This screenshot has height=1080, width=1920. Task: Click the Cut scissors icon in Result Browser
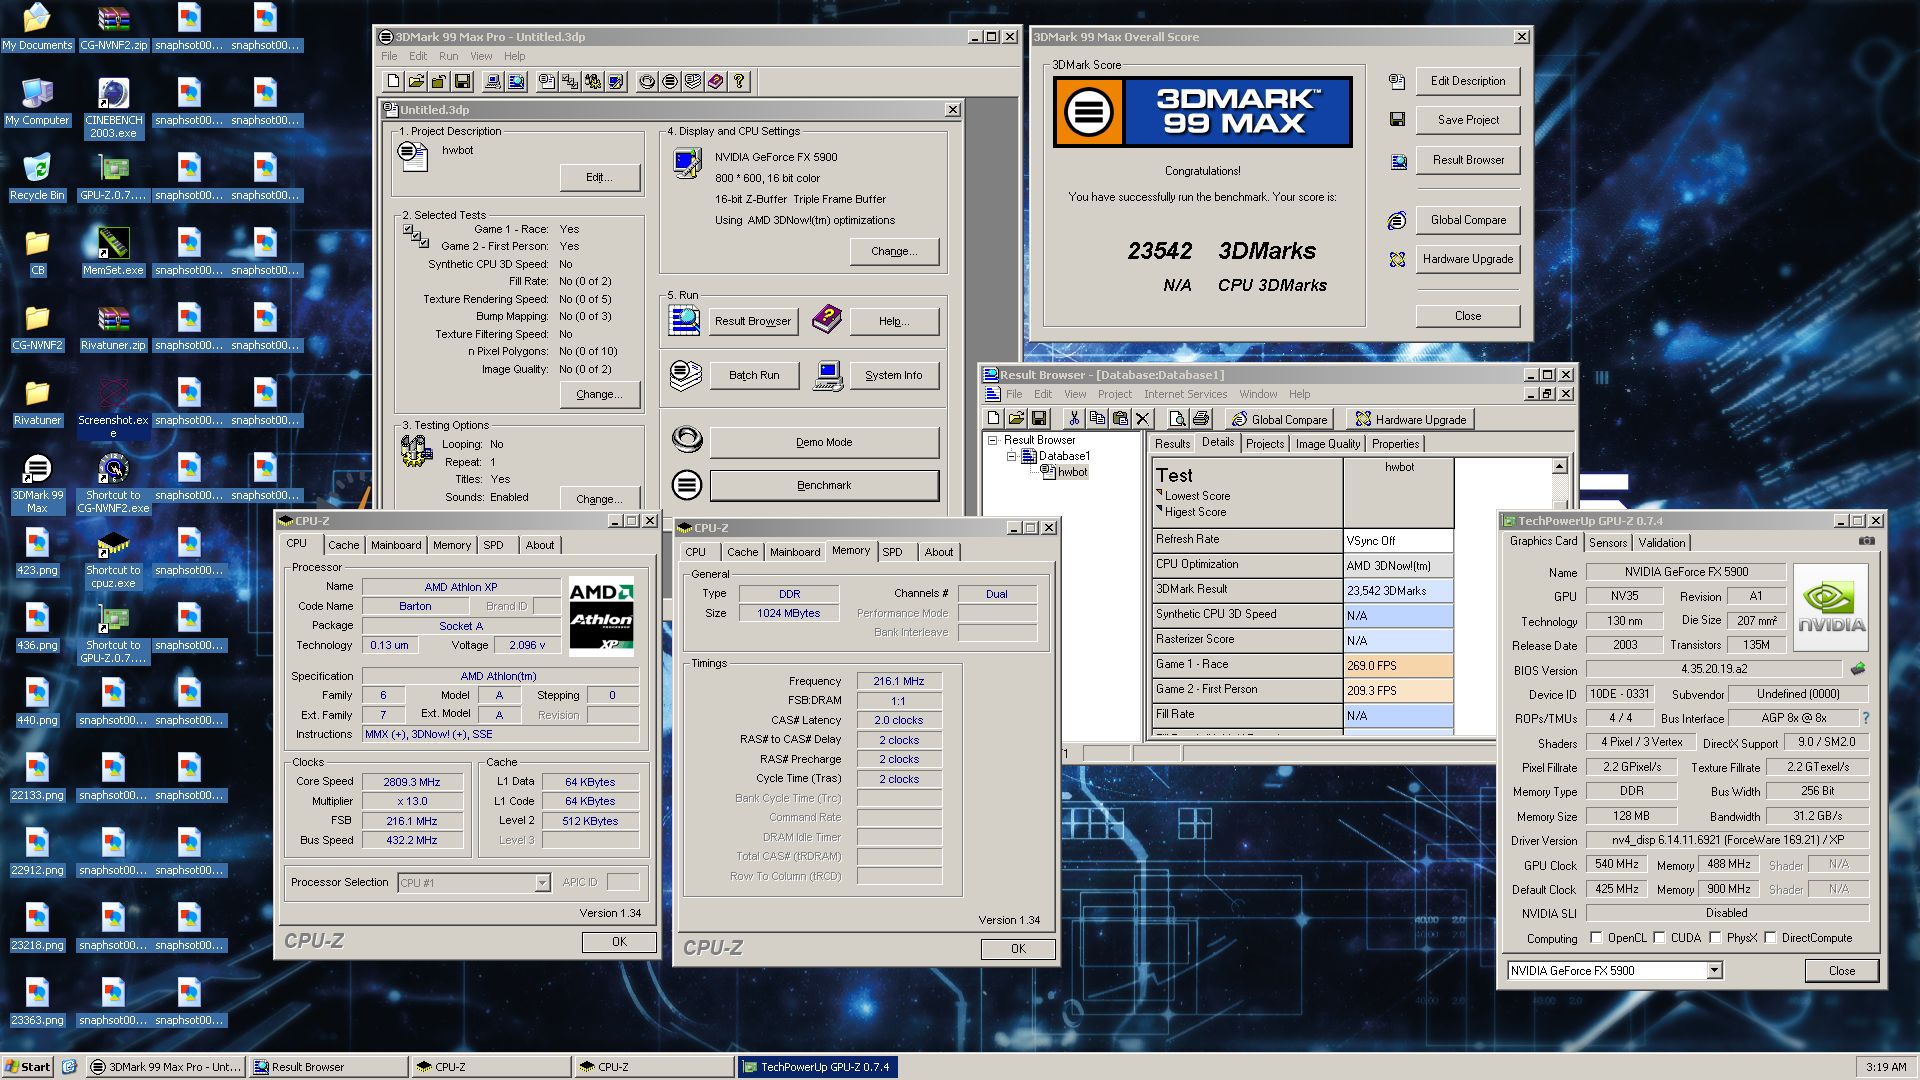1074,419
